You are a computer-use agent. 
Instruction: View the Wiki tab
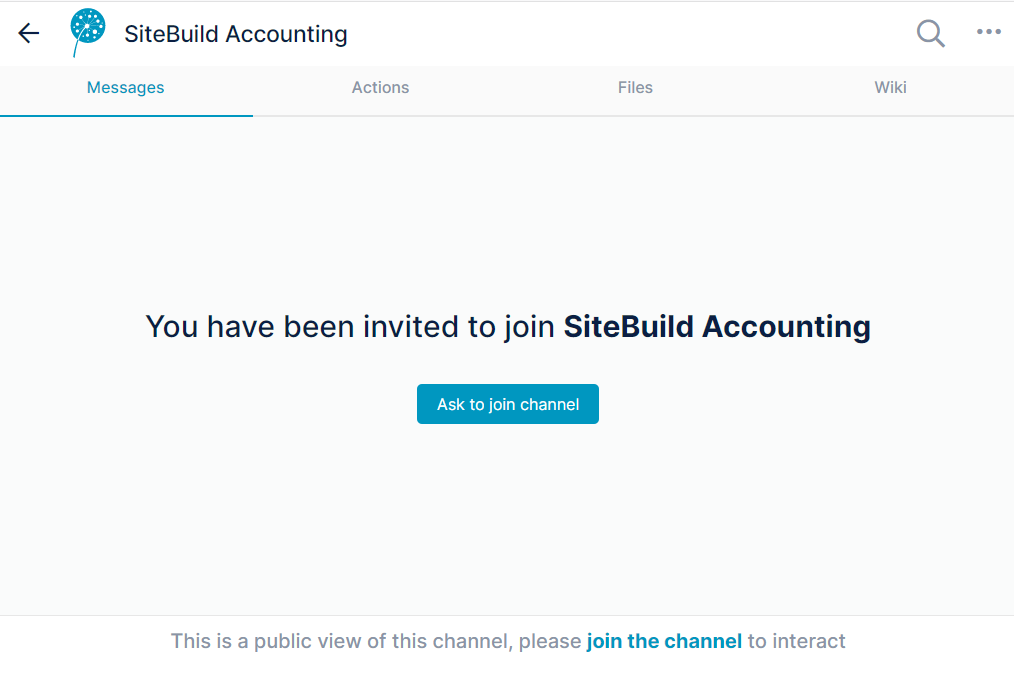(890, 87)
